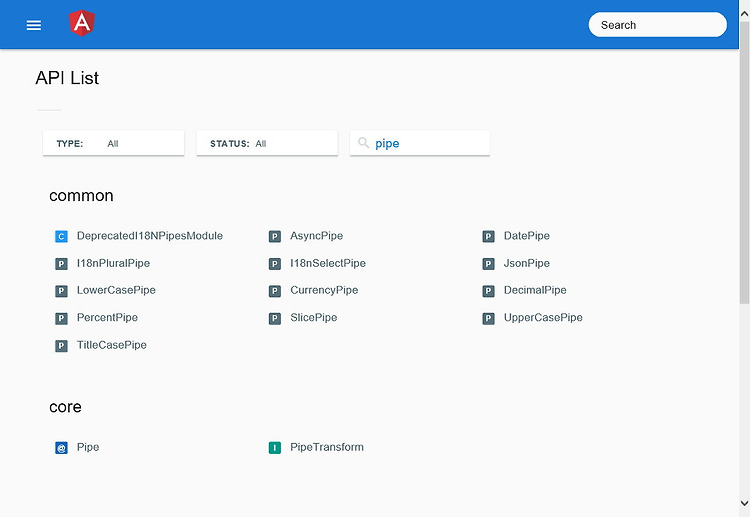Open the JsonPipe link
This screenshot has width=750, height=517.
(527, 263)
